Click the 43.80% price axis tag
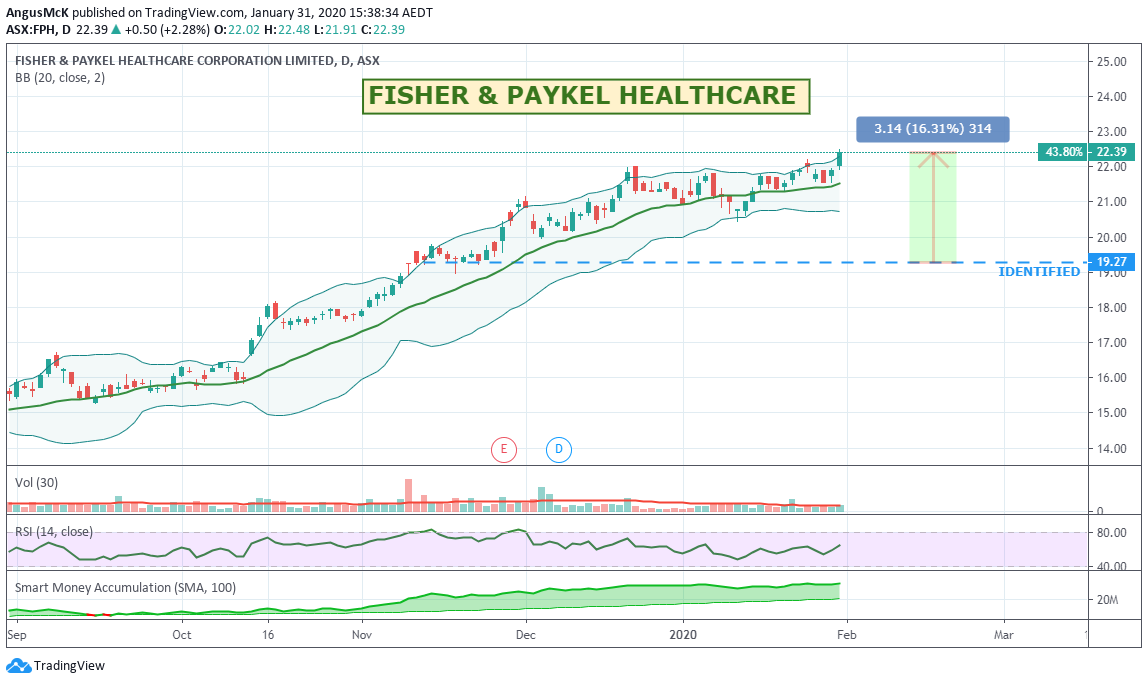1148x684 pixels. (1063, 152)
